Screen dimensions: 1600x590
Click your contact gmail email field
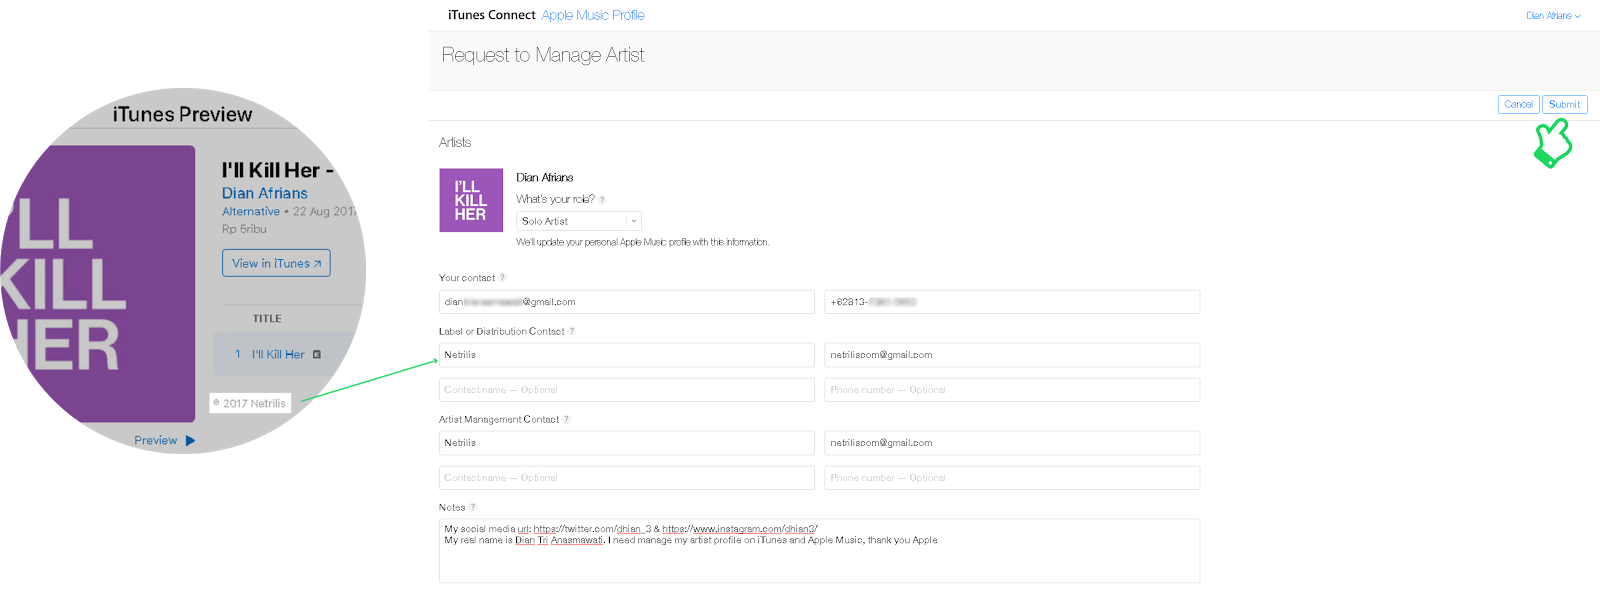(627, 302)
